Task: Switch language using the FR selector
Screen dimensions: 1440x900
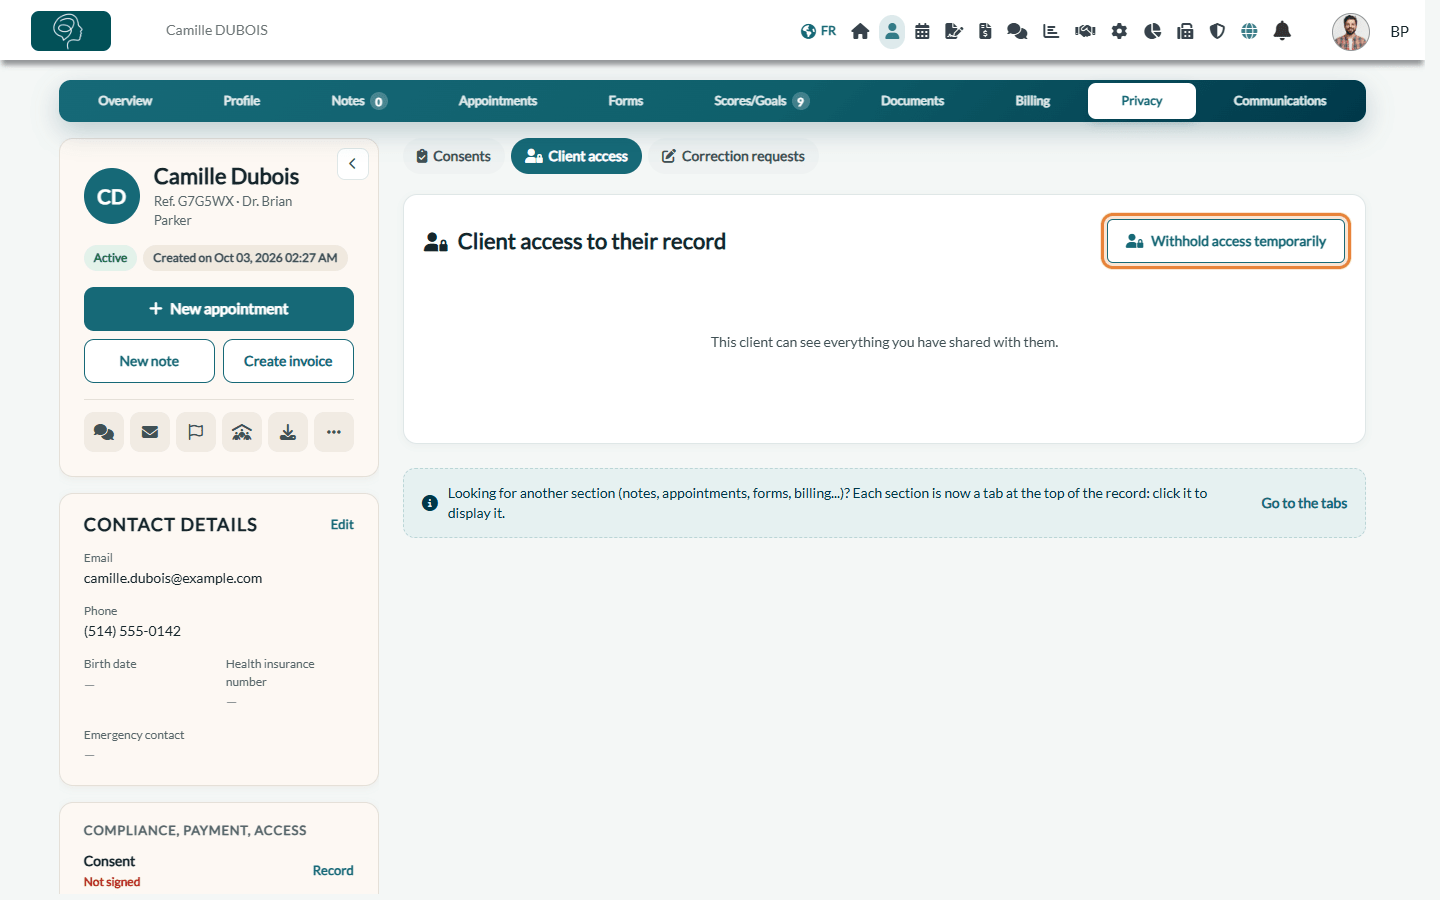Action: [x=818, y=31]
